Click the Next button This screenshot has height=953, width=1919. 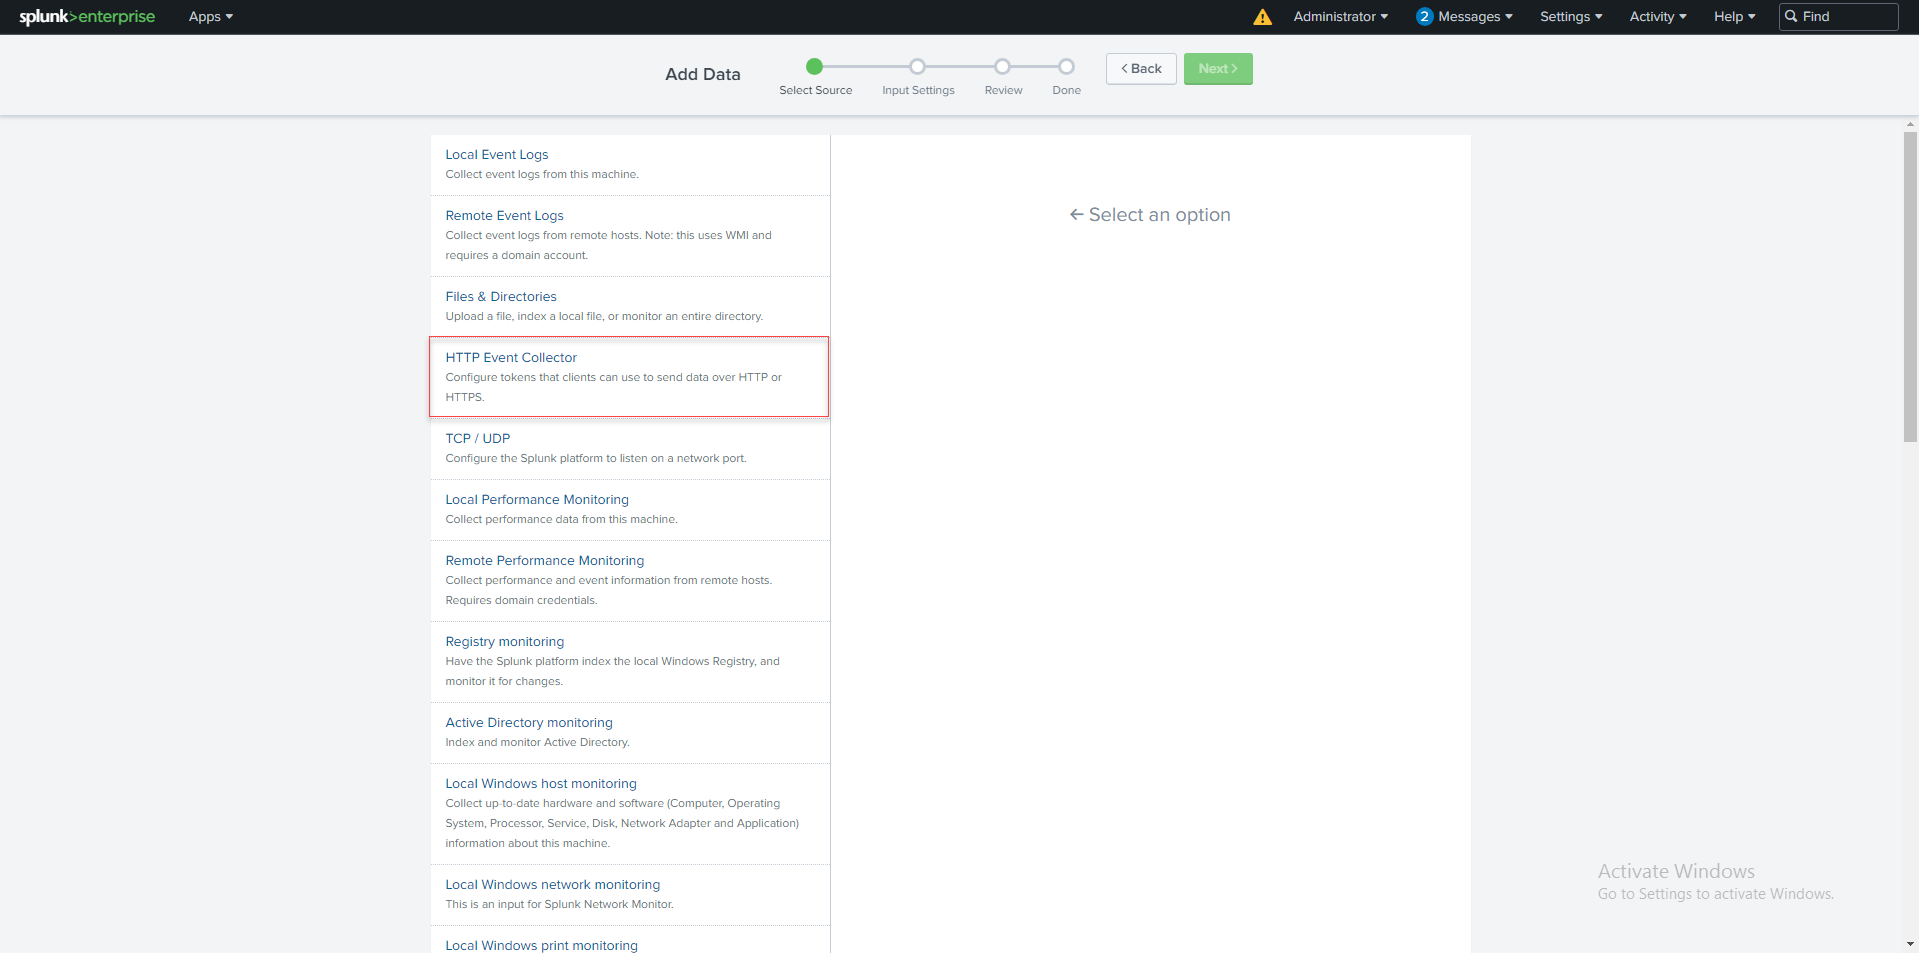tap(1217, 68)
